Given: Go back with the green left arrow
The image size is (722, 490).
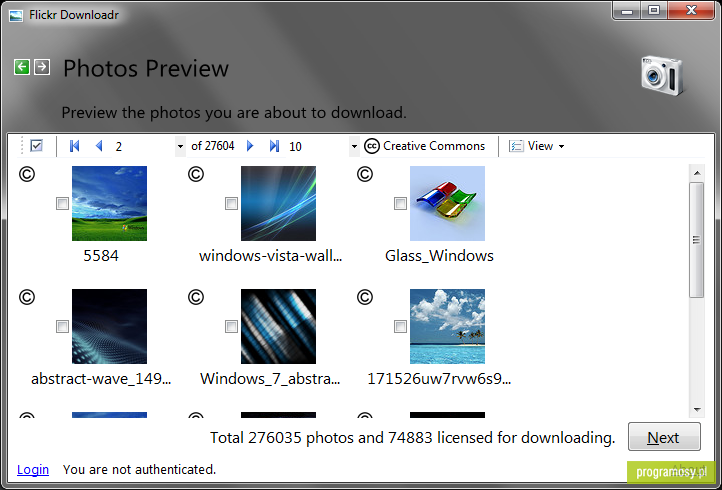Looking at the screenshot, I should point(22,67).
